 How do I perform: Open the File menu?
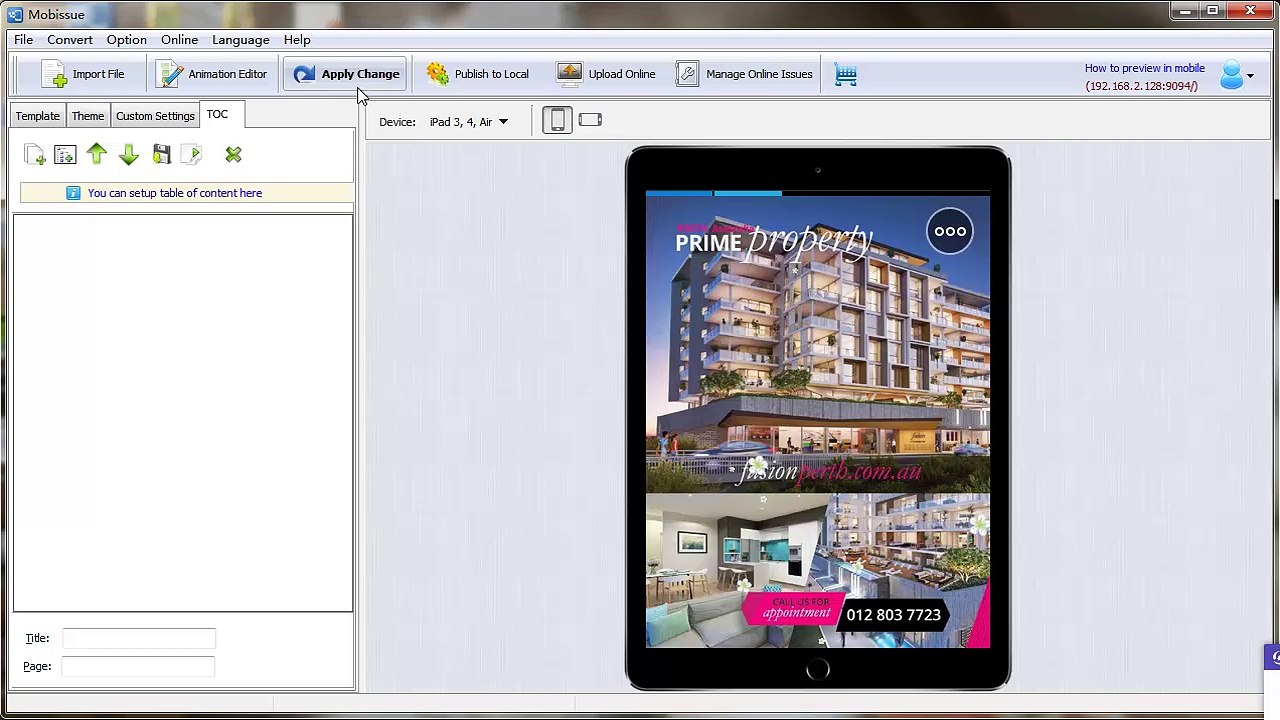(x=23, y=40)
